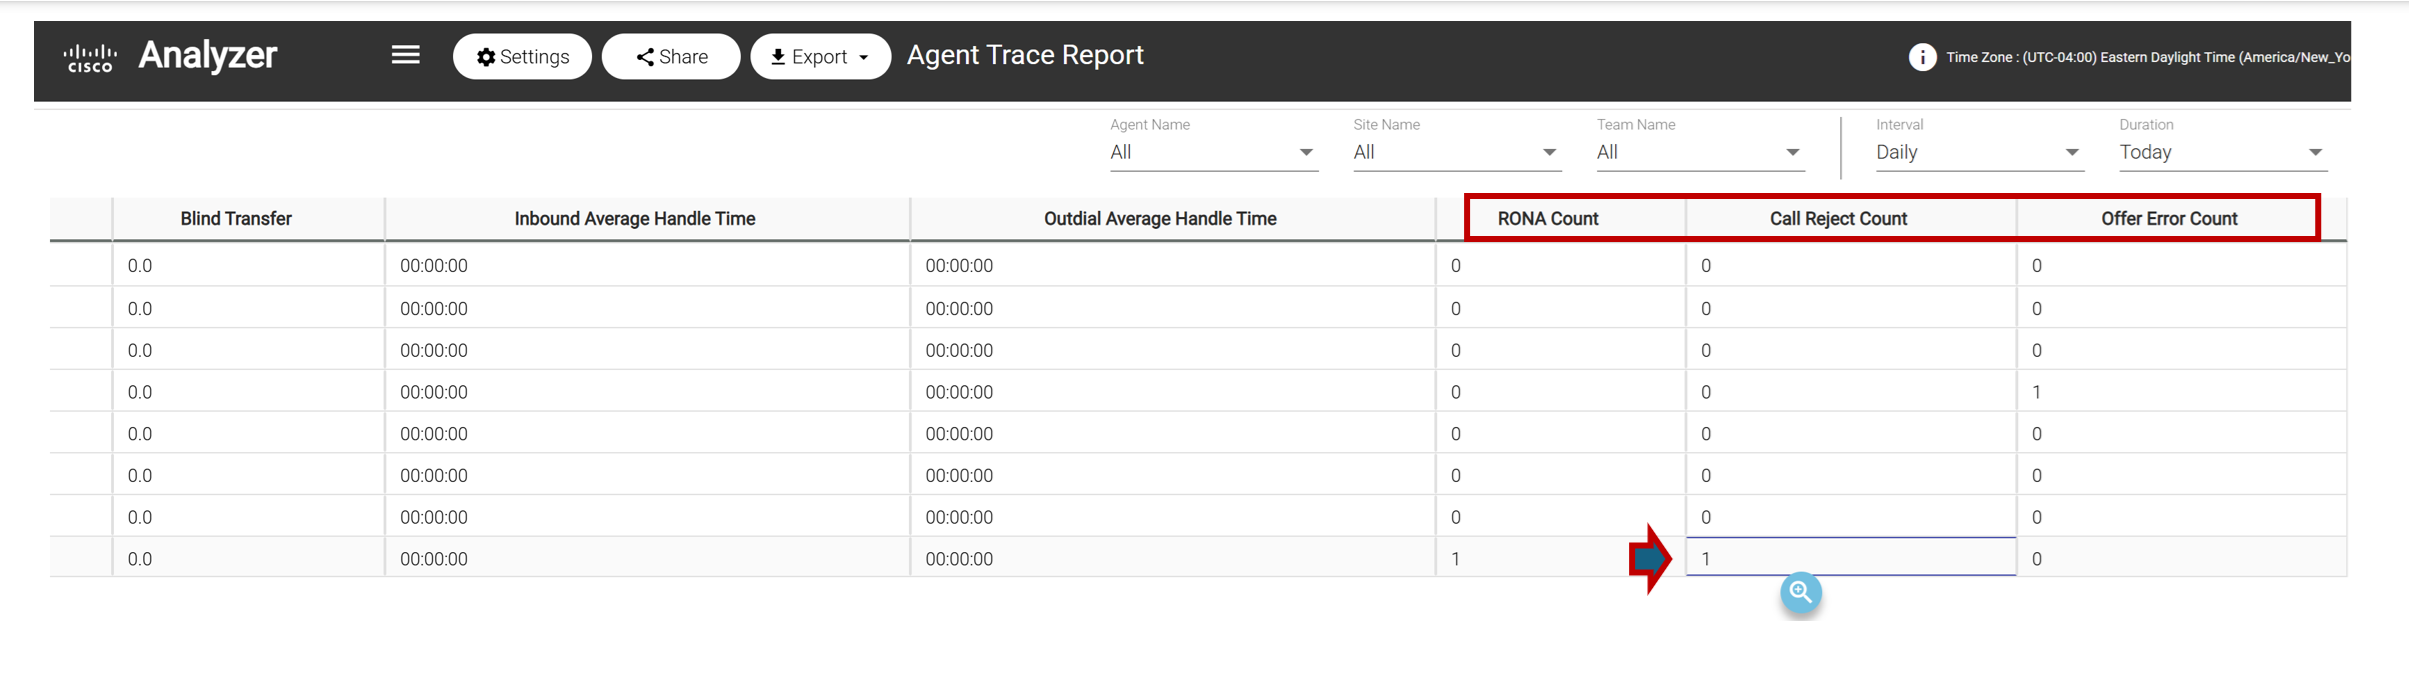Select the highlighted Call Reject Count cell

click(x=1850, y=558)
